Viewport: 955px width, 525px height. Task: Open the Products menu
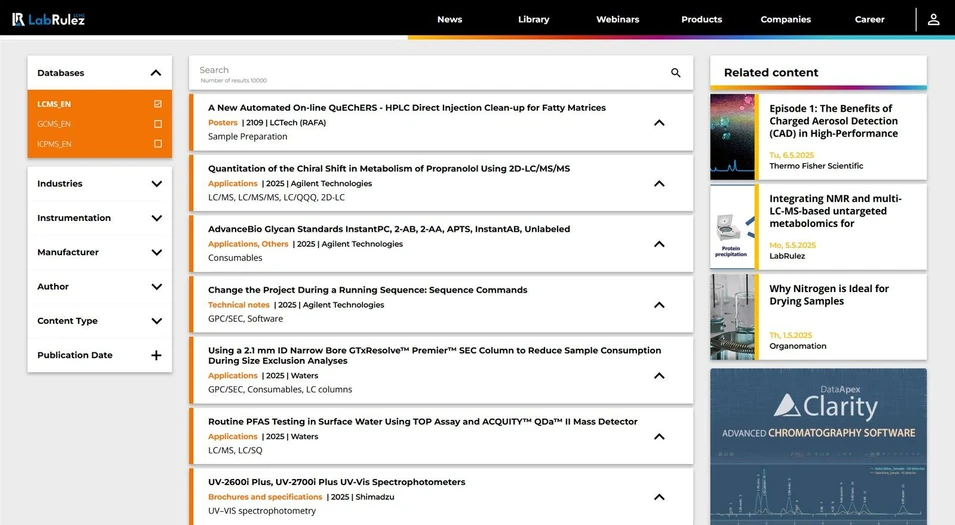coord(702,19)
